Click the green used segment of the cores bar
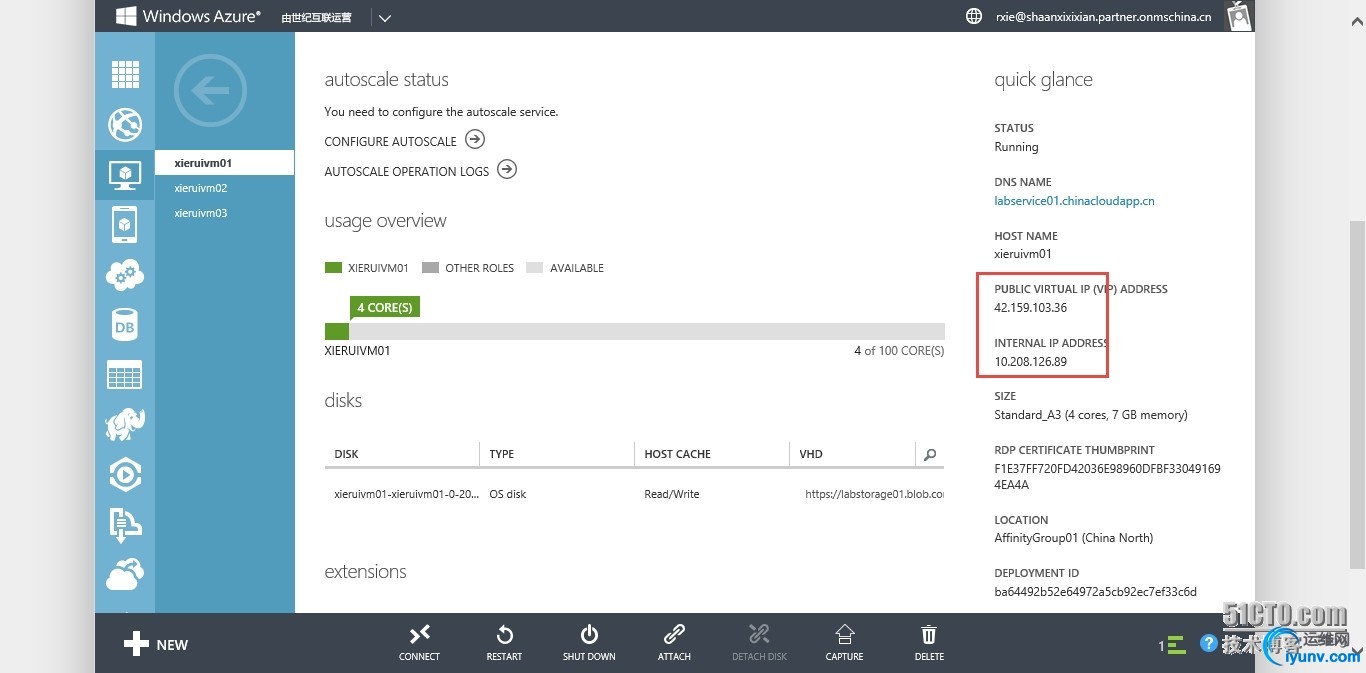The image size is (1366, 673). (337, 331)
